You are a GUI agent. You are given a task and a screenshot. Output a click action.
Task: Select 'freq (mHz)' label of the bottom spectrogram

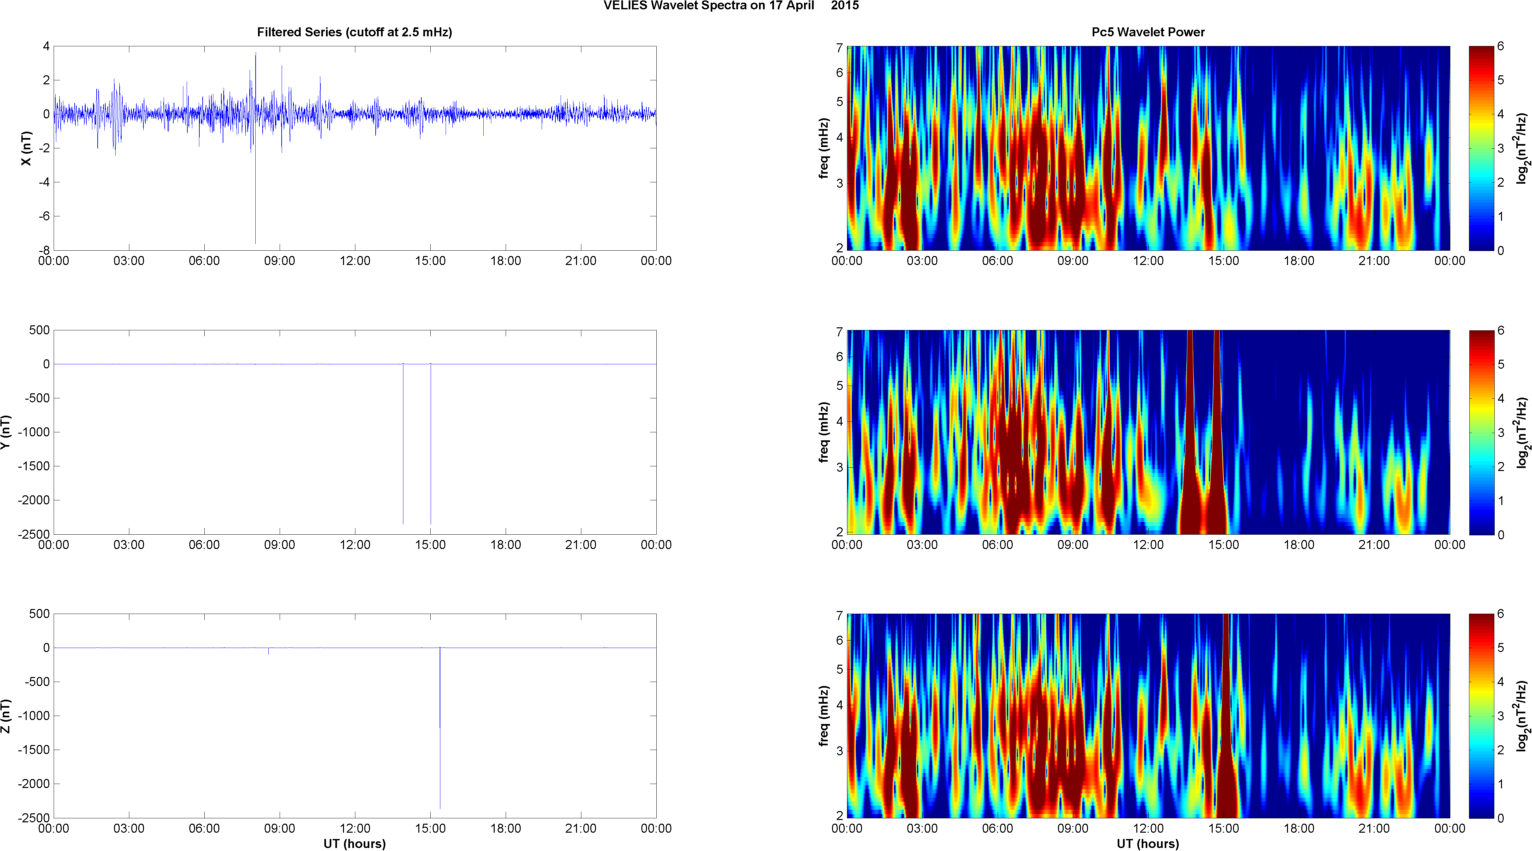824,716
